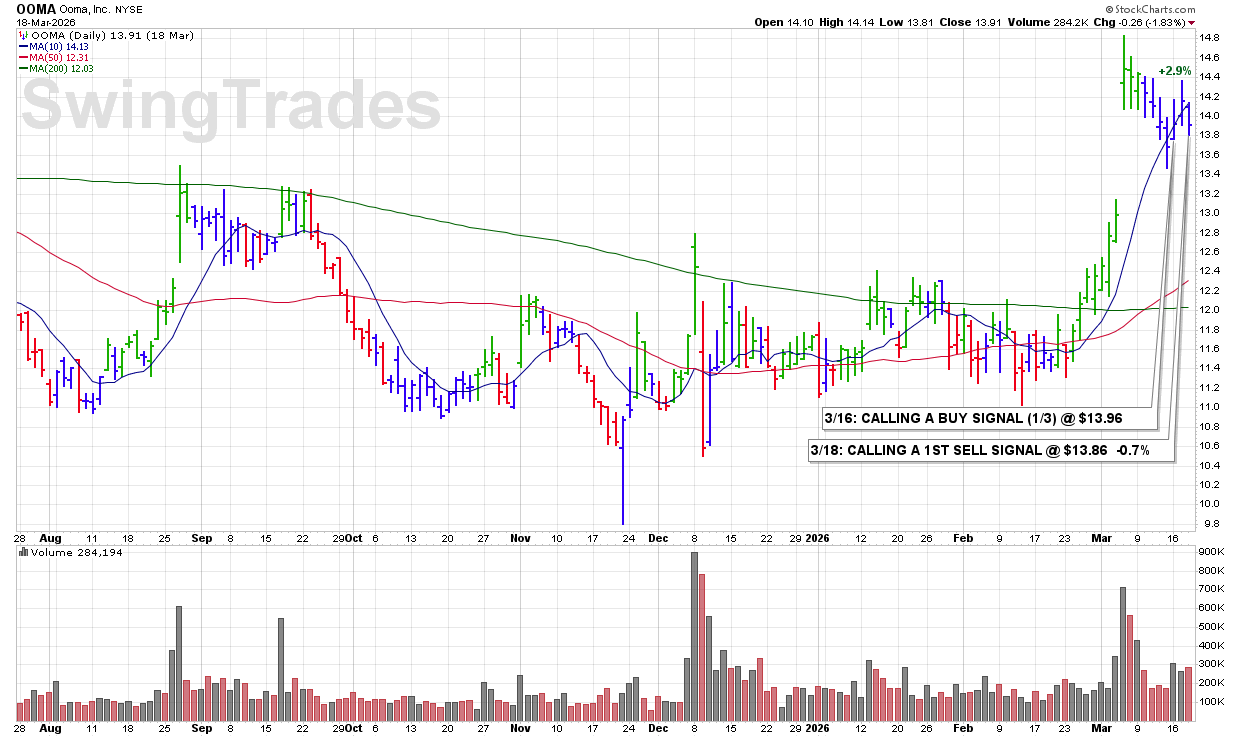The width and height of the screenshot is (1240, 737).
Task: Click the Close 13.91 value in header
Action: click(984, 23)
